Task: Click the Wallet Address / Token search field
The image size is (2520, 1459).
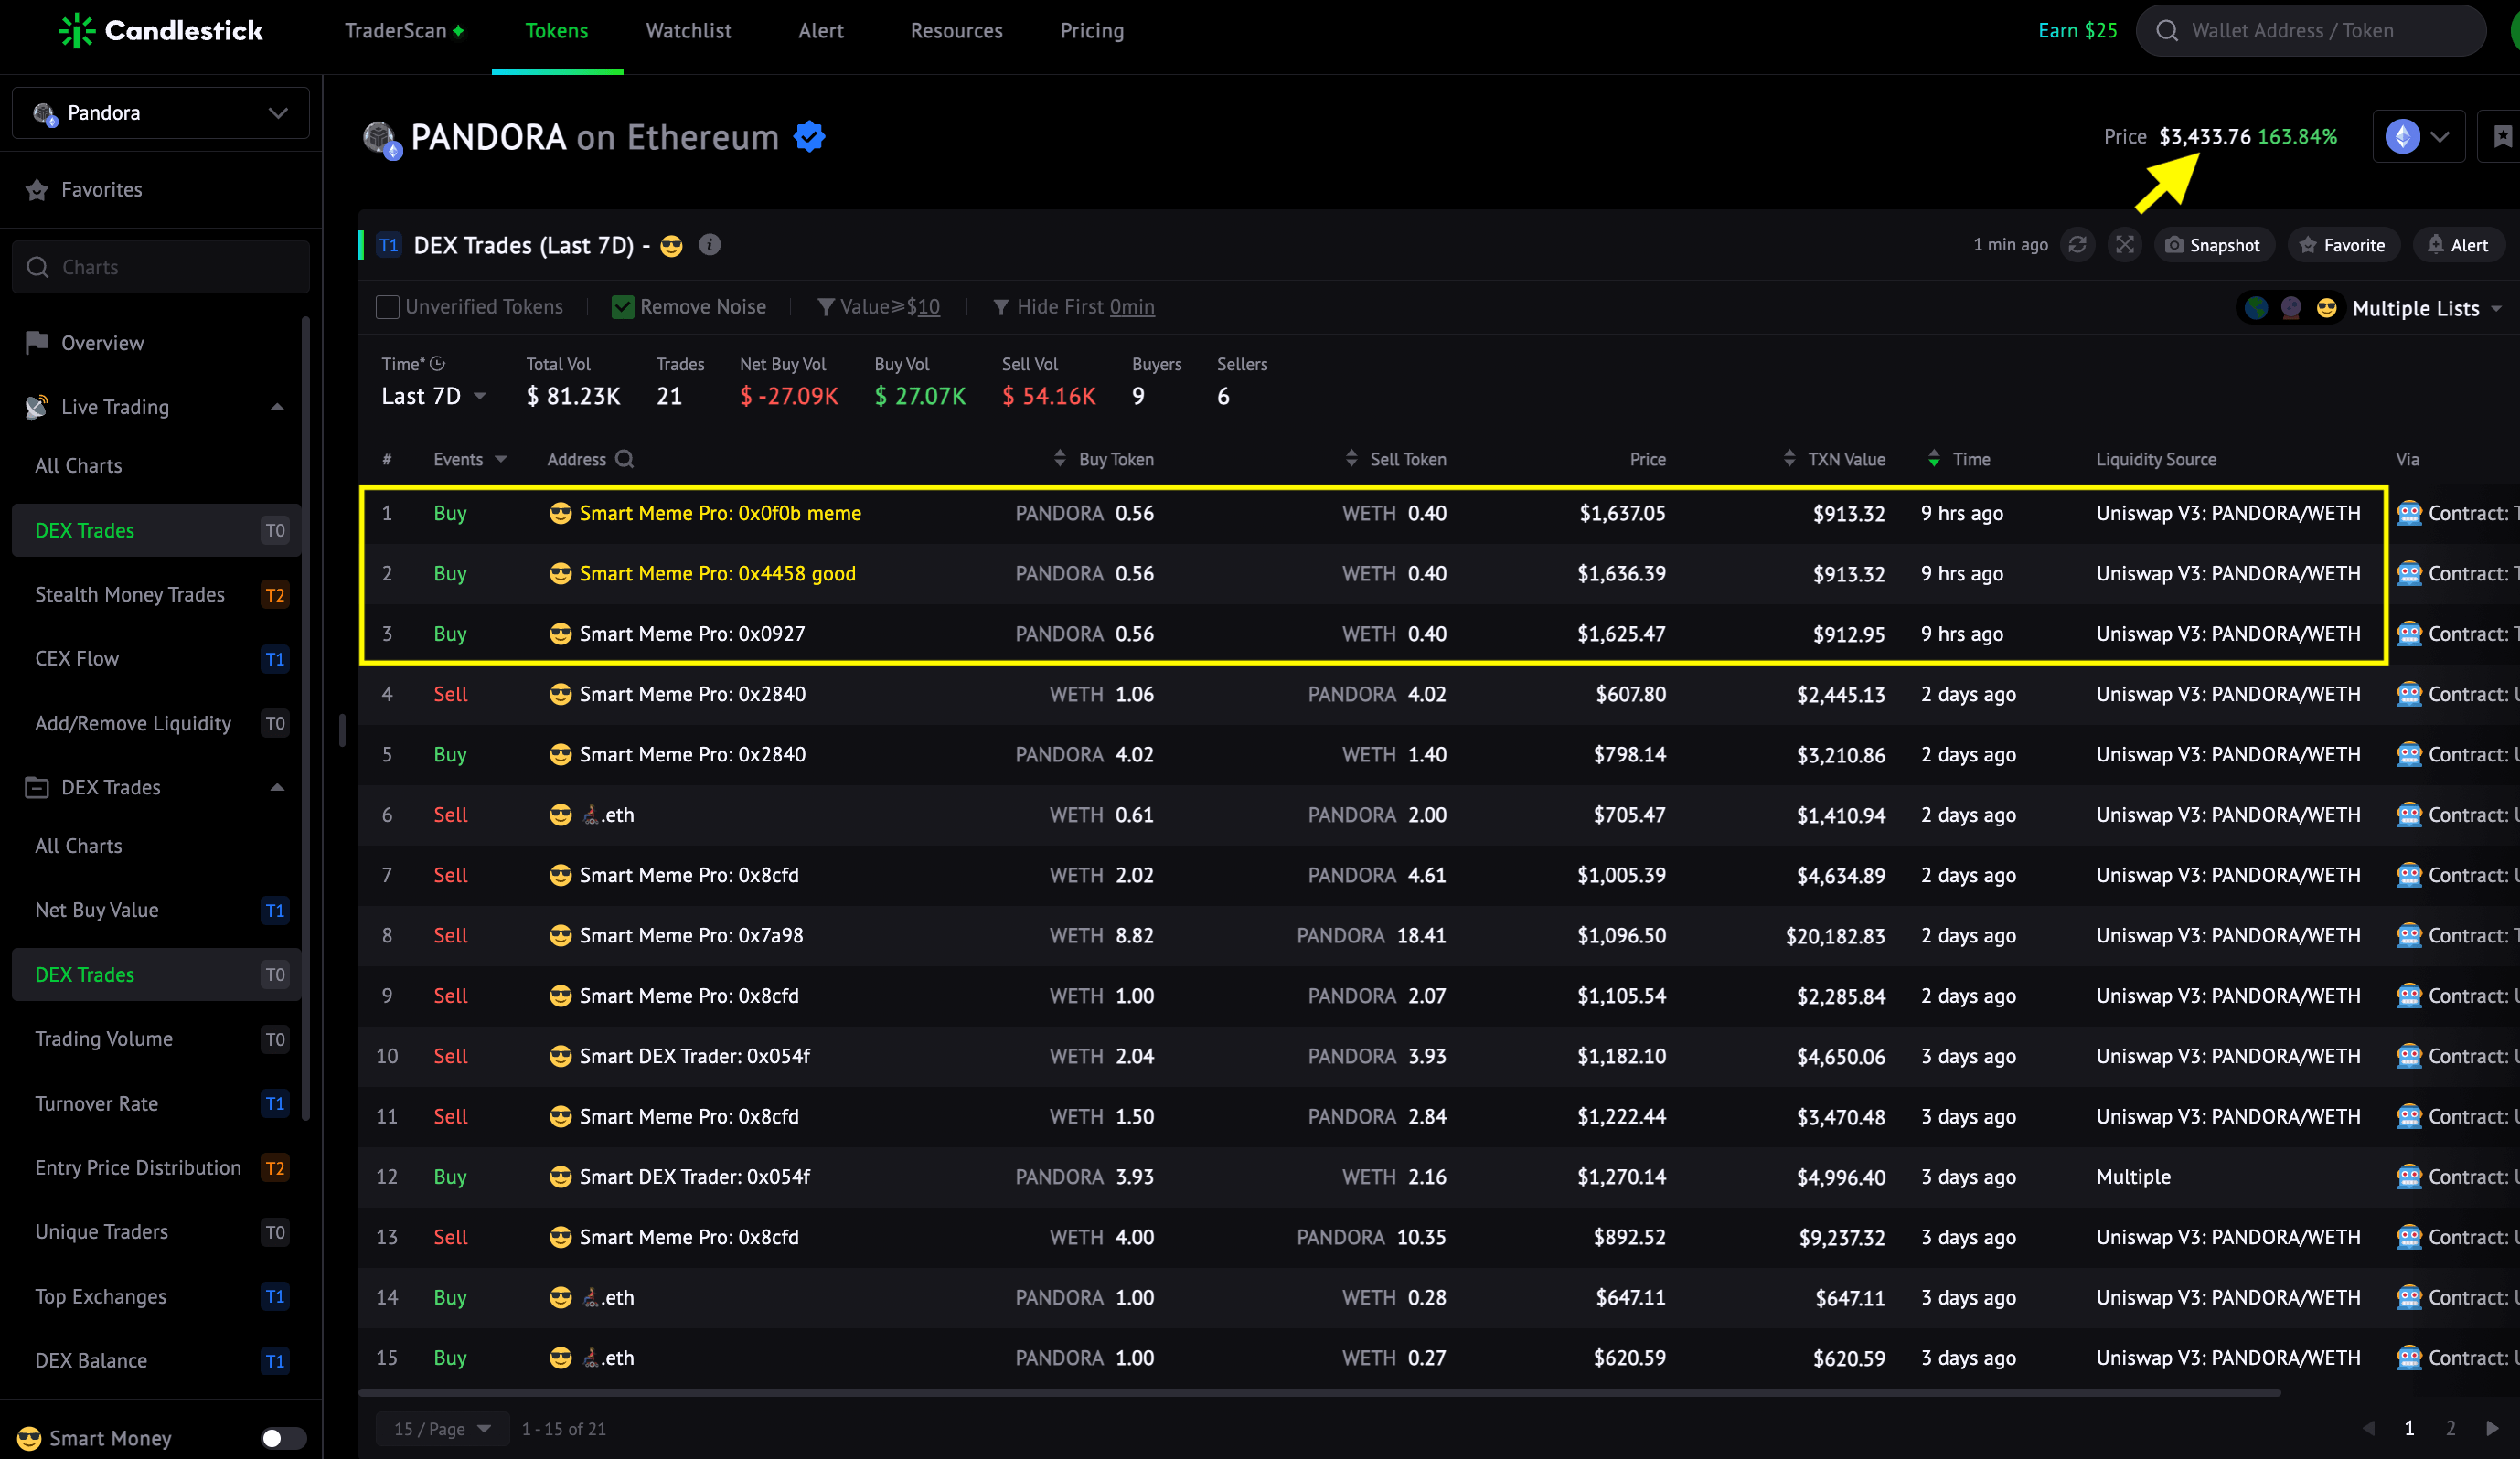Action: 2311,31
